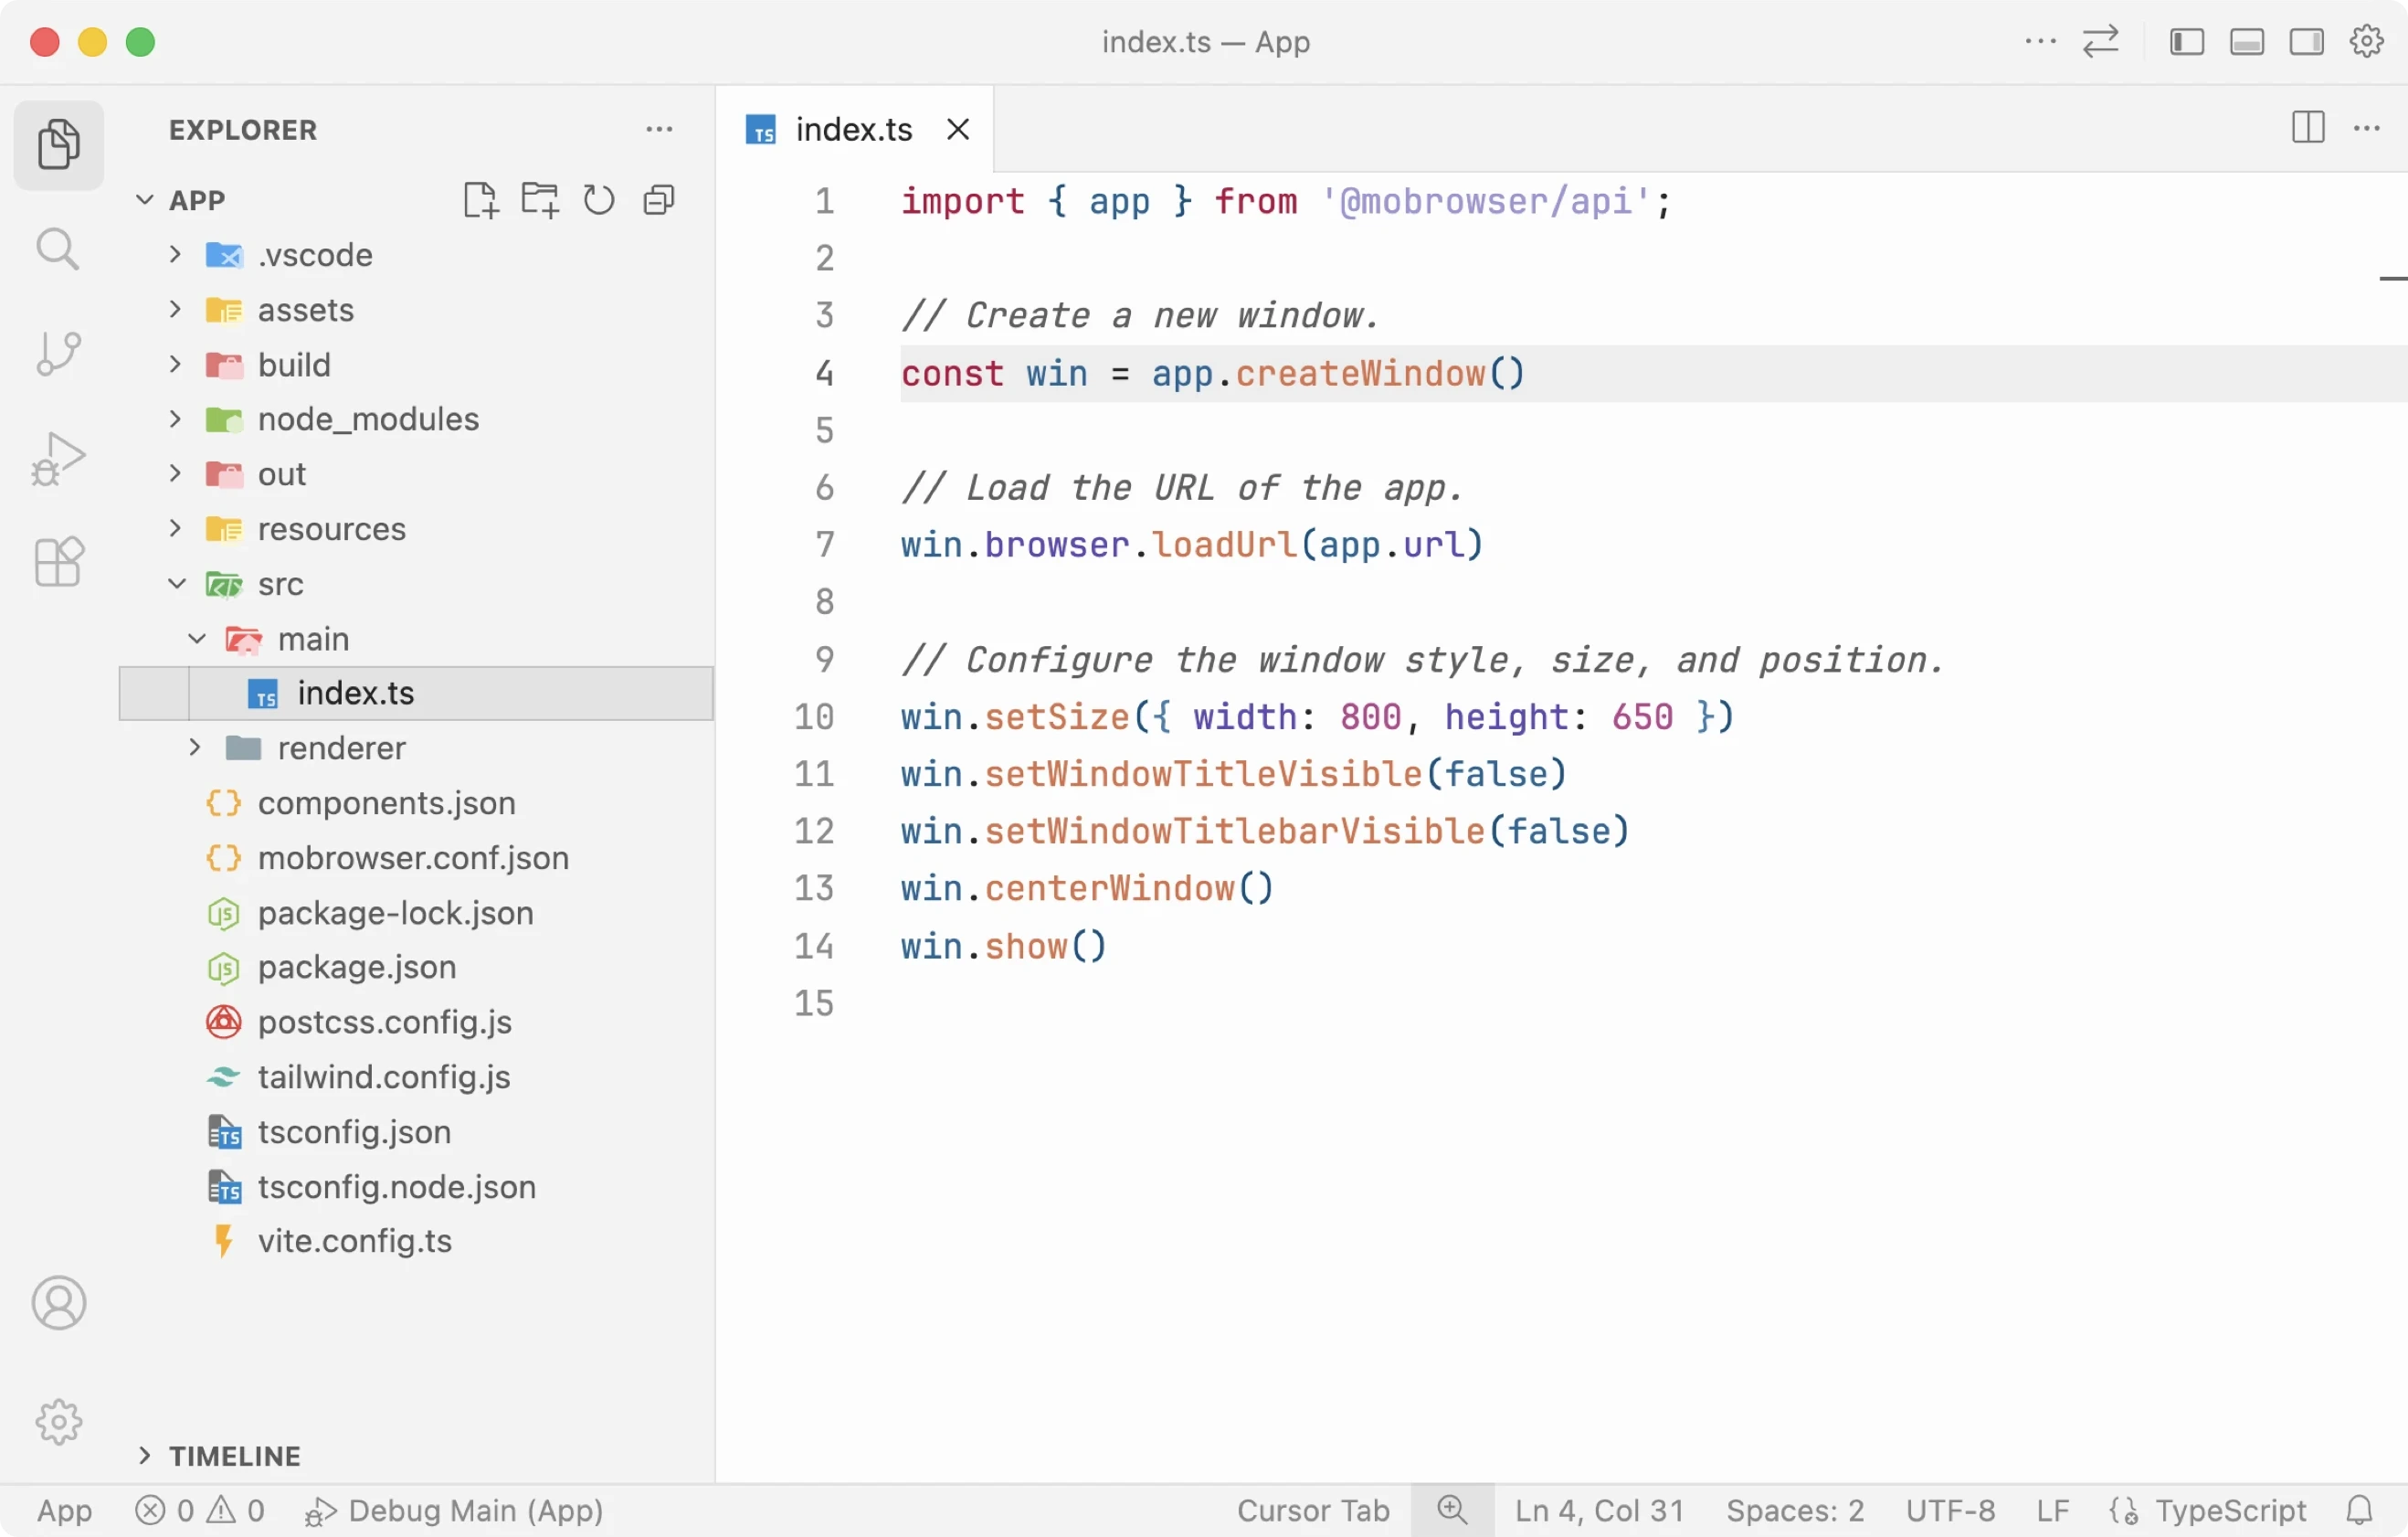Open the Run and Debug view
Viewport: 2408px width, 1537px height.
click(58, 458)
